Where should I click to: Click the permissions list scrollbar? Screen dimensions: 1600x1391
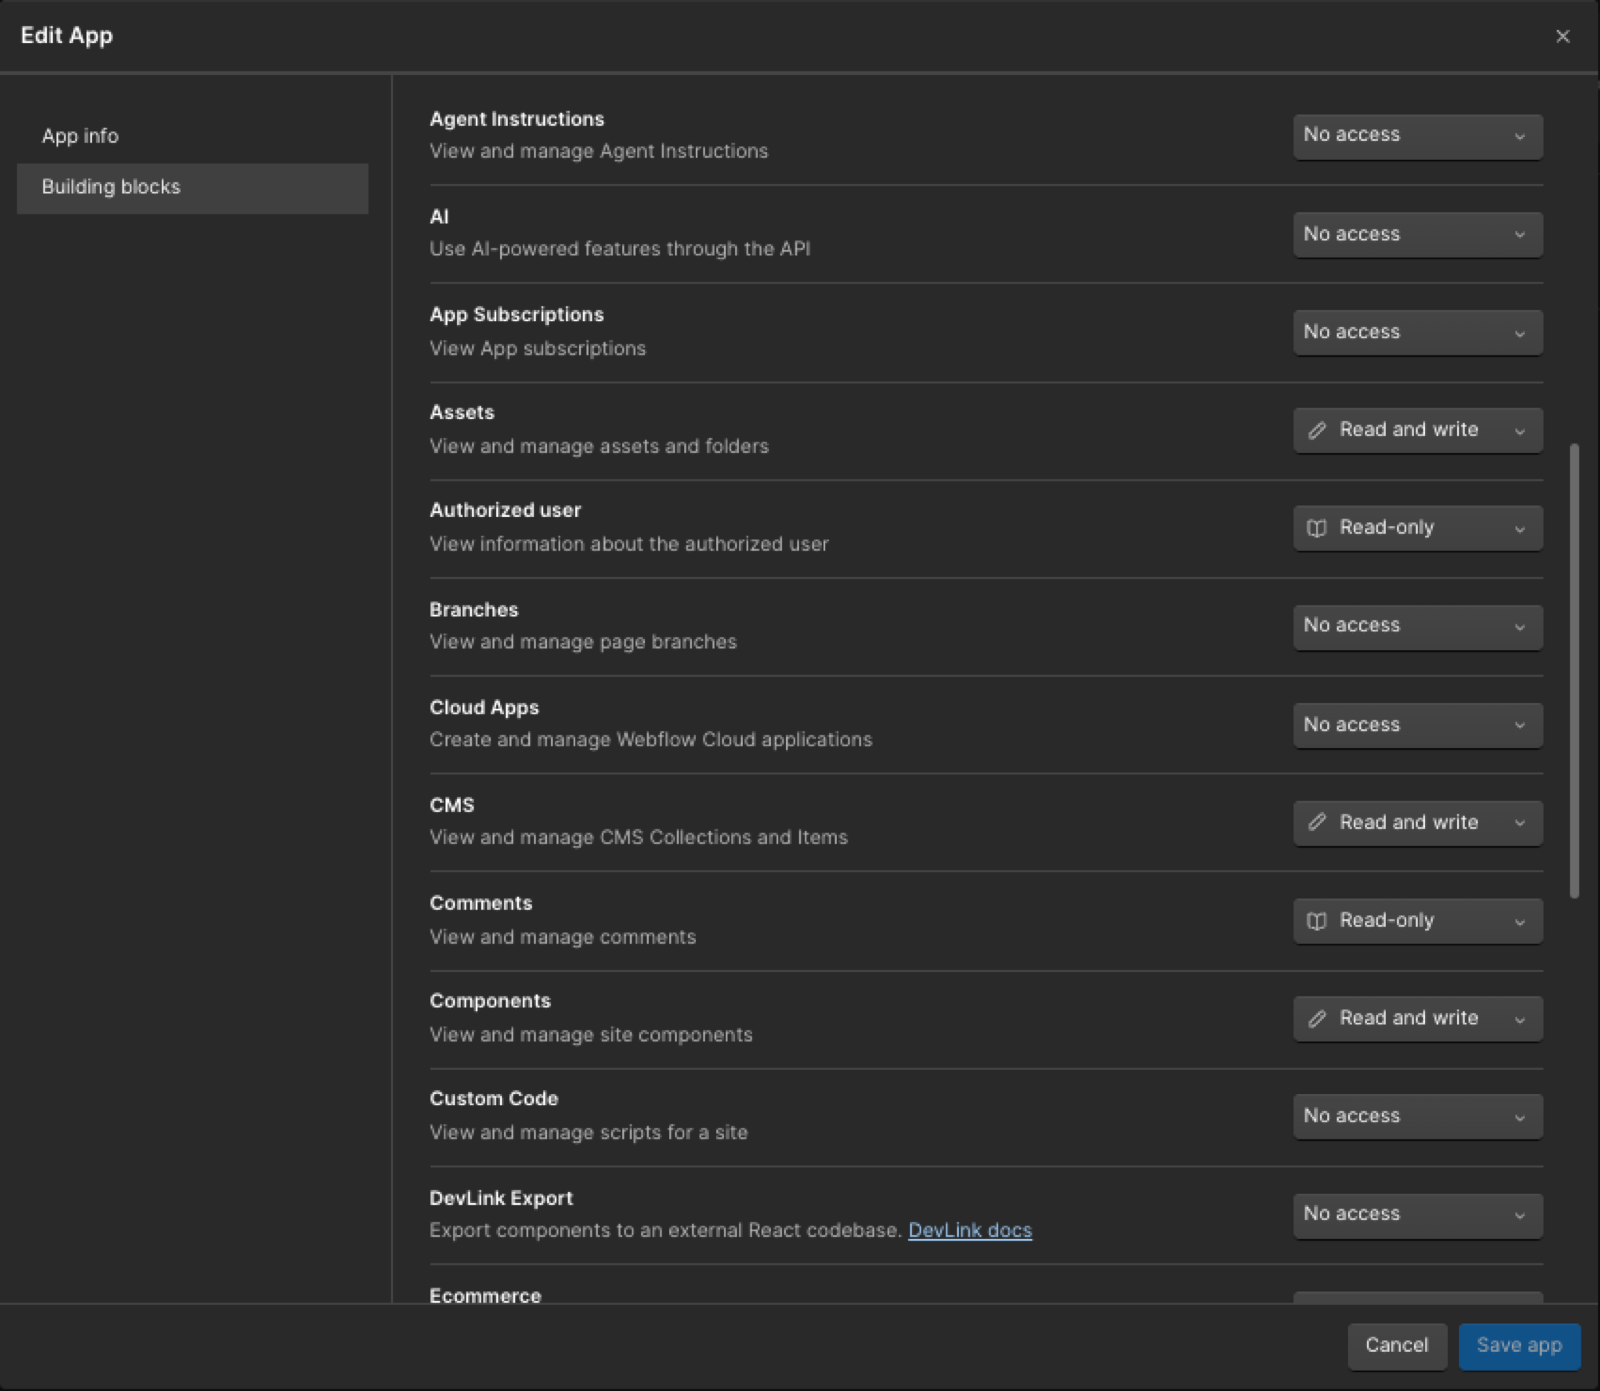coord(1574,671)
